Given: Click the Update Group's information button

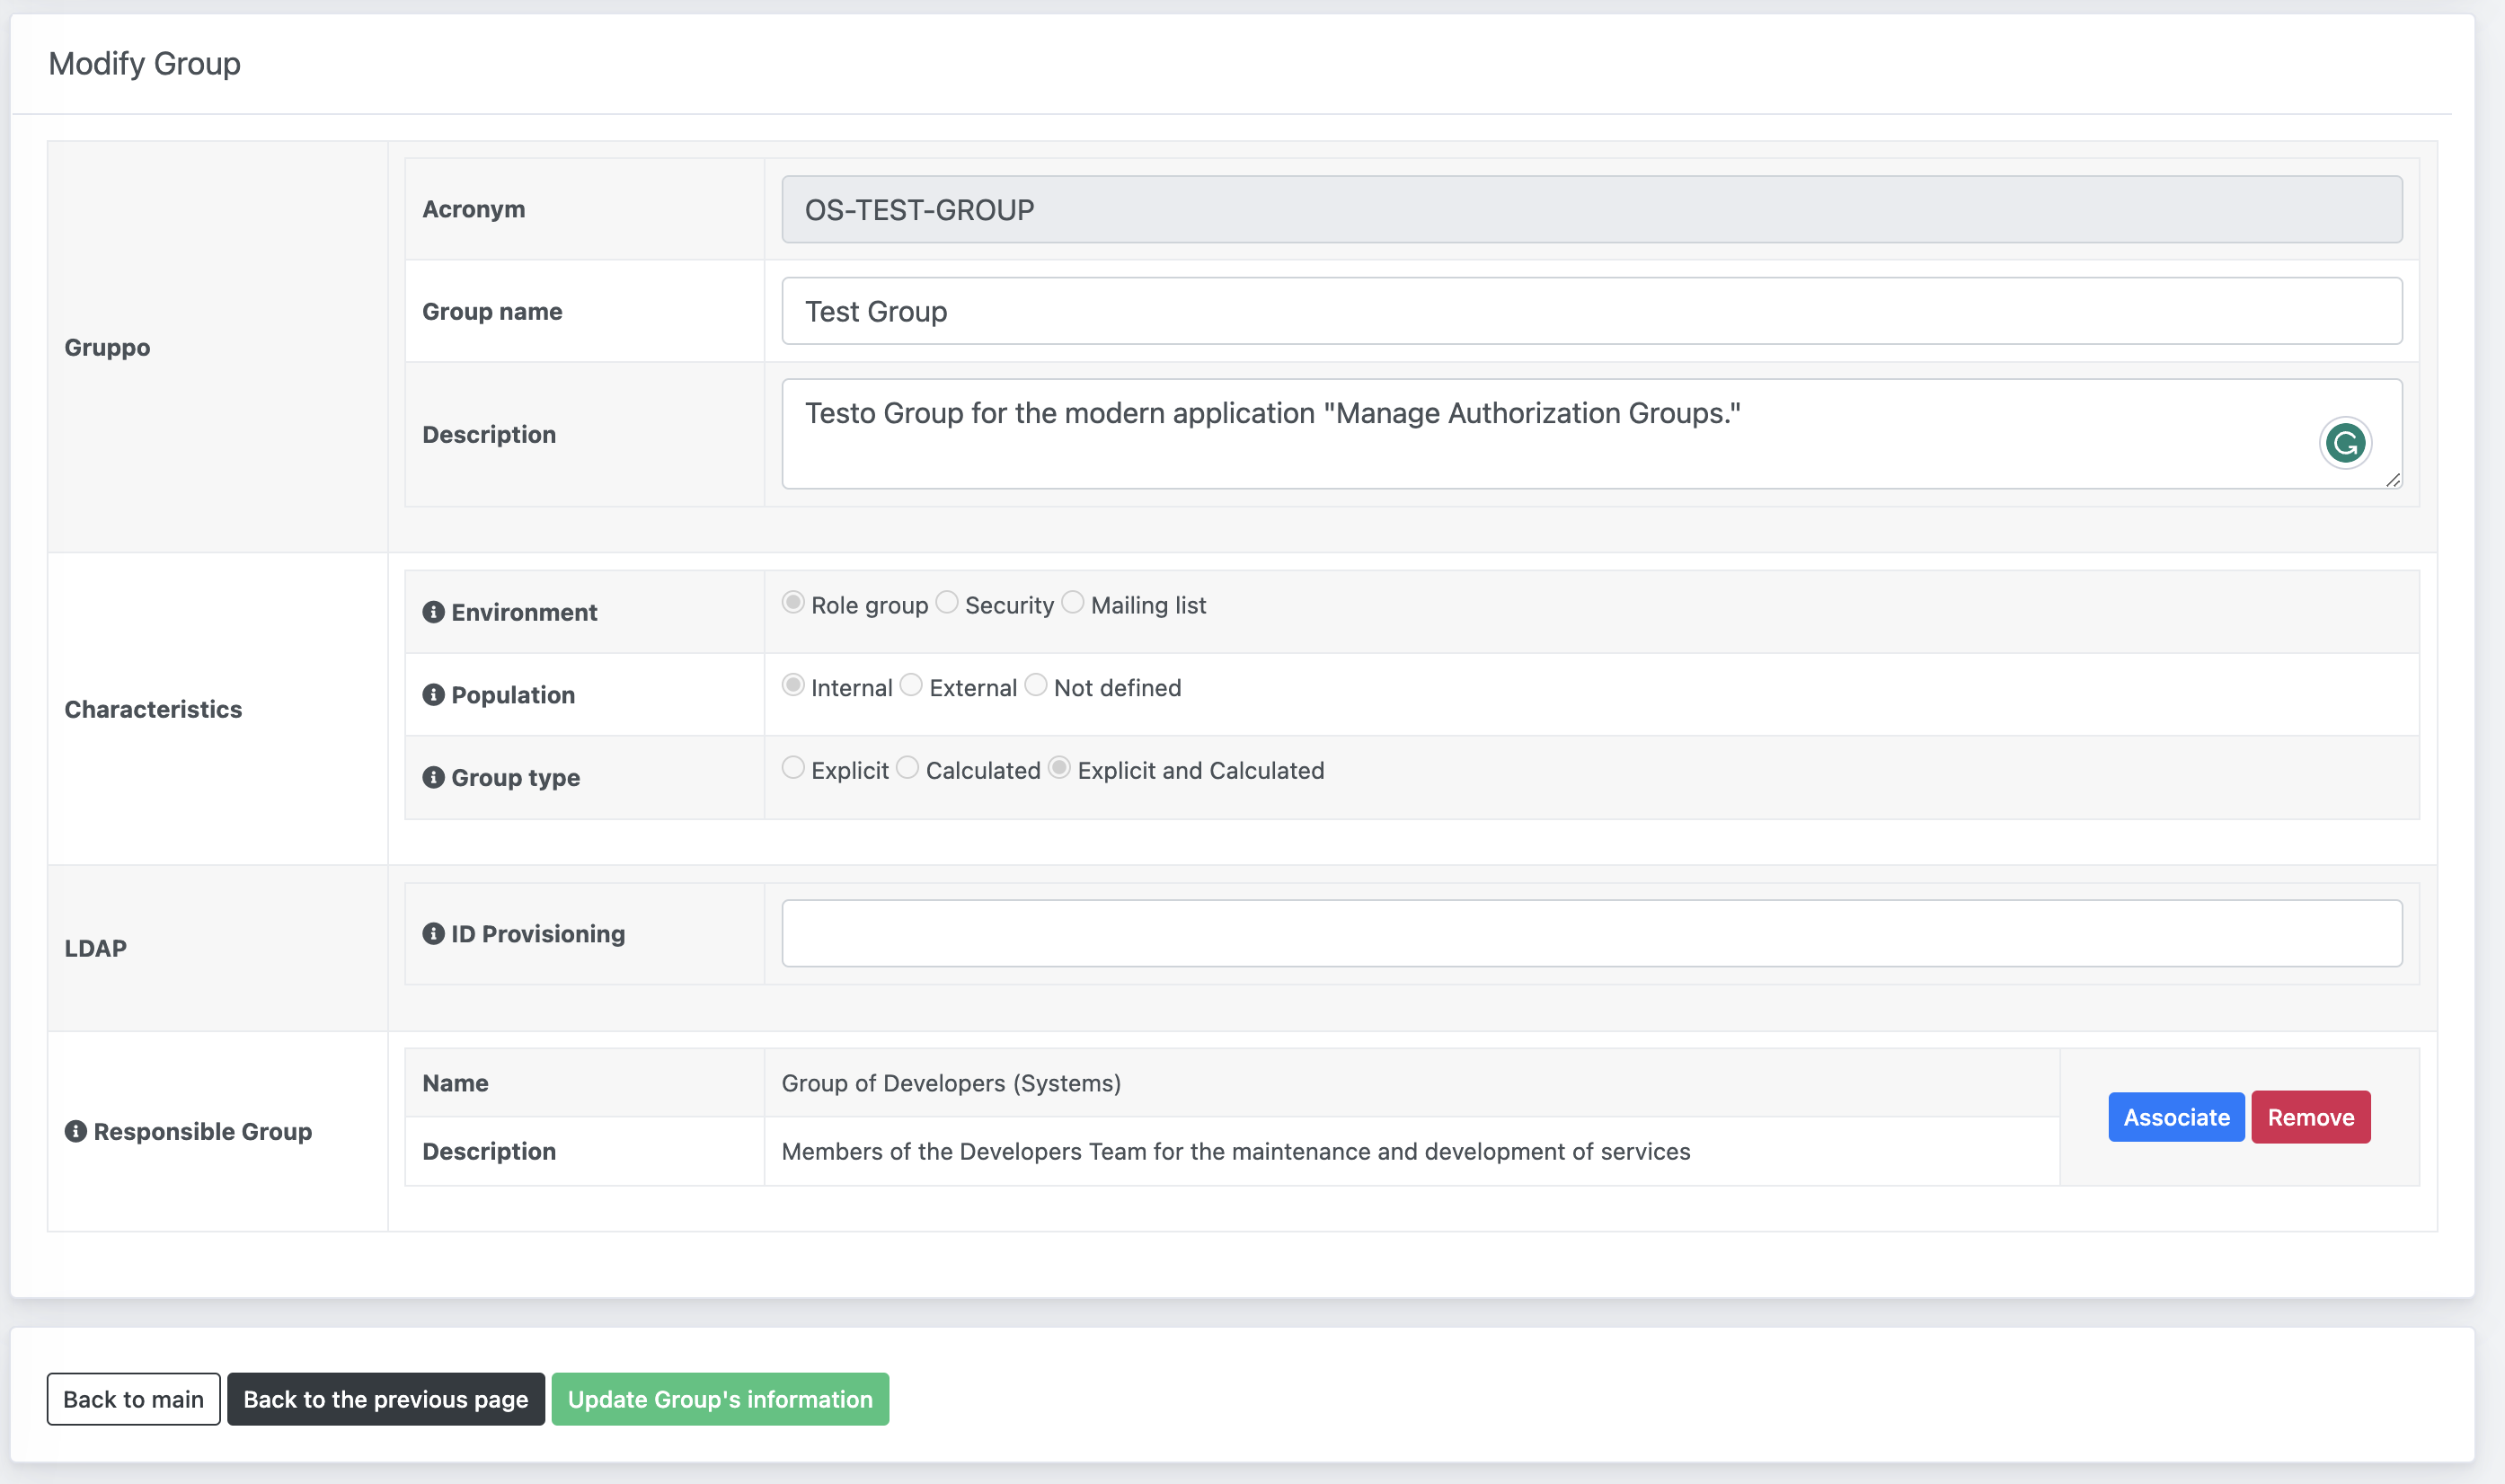Looking at the screenshot, I should 719,1398.
